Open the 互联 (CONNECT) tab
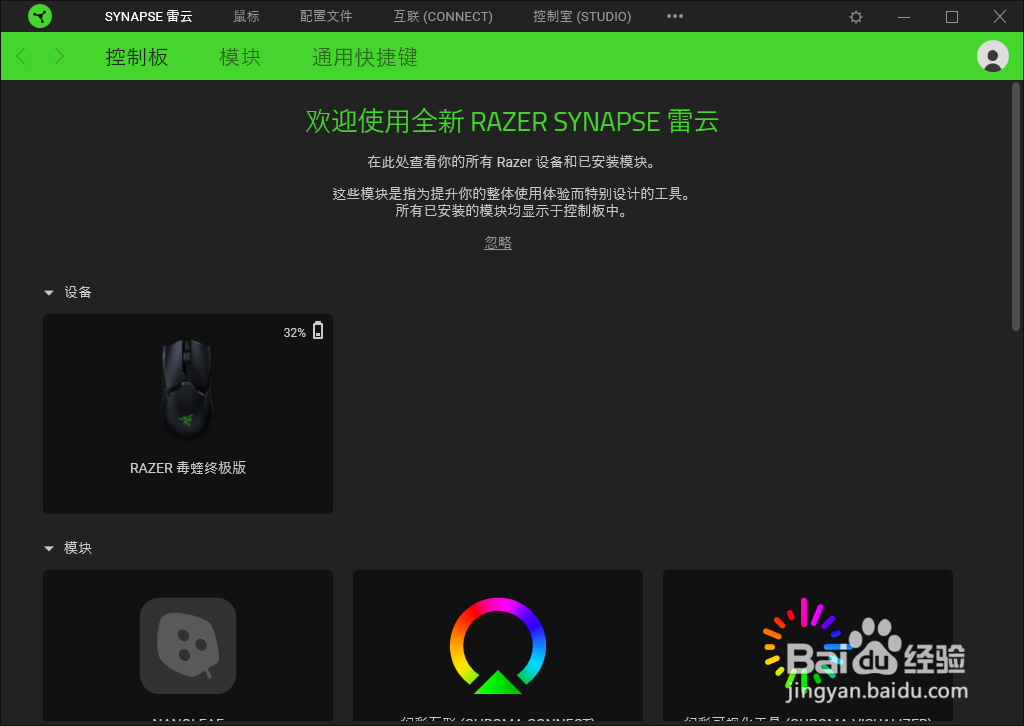The height and width of the screenshot is (726, 1024). (x=443, y=16)
